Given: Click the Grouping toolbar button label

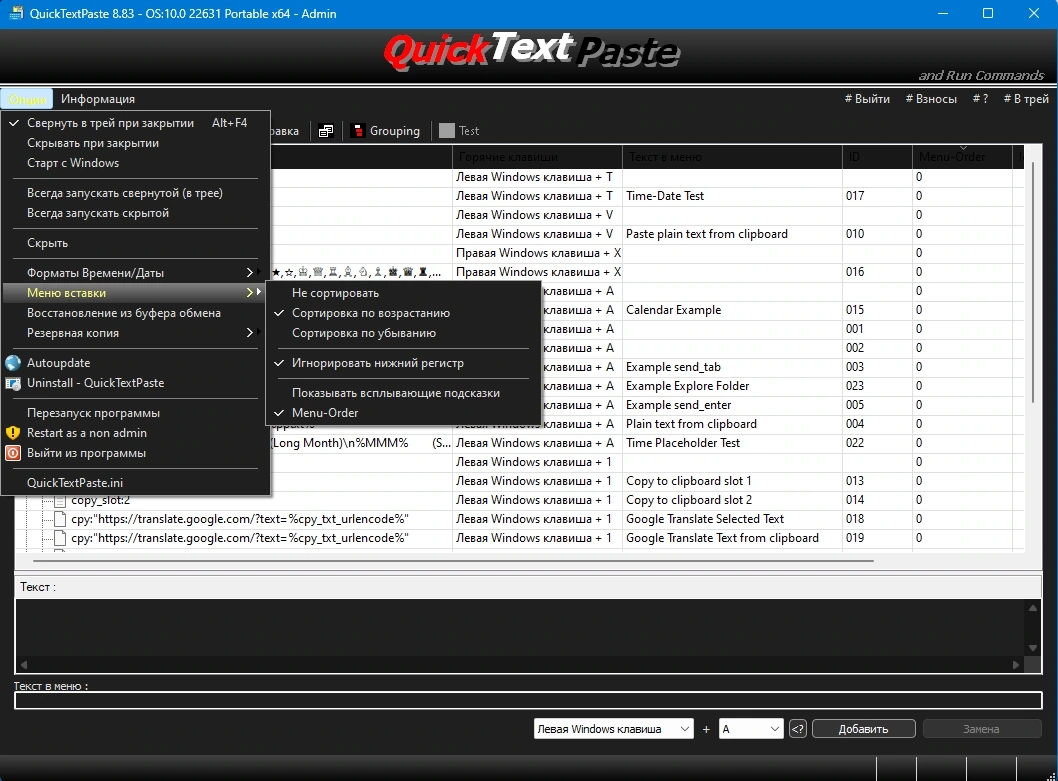Looking at the screenshot, I should click(x=395, y=131).
